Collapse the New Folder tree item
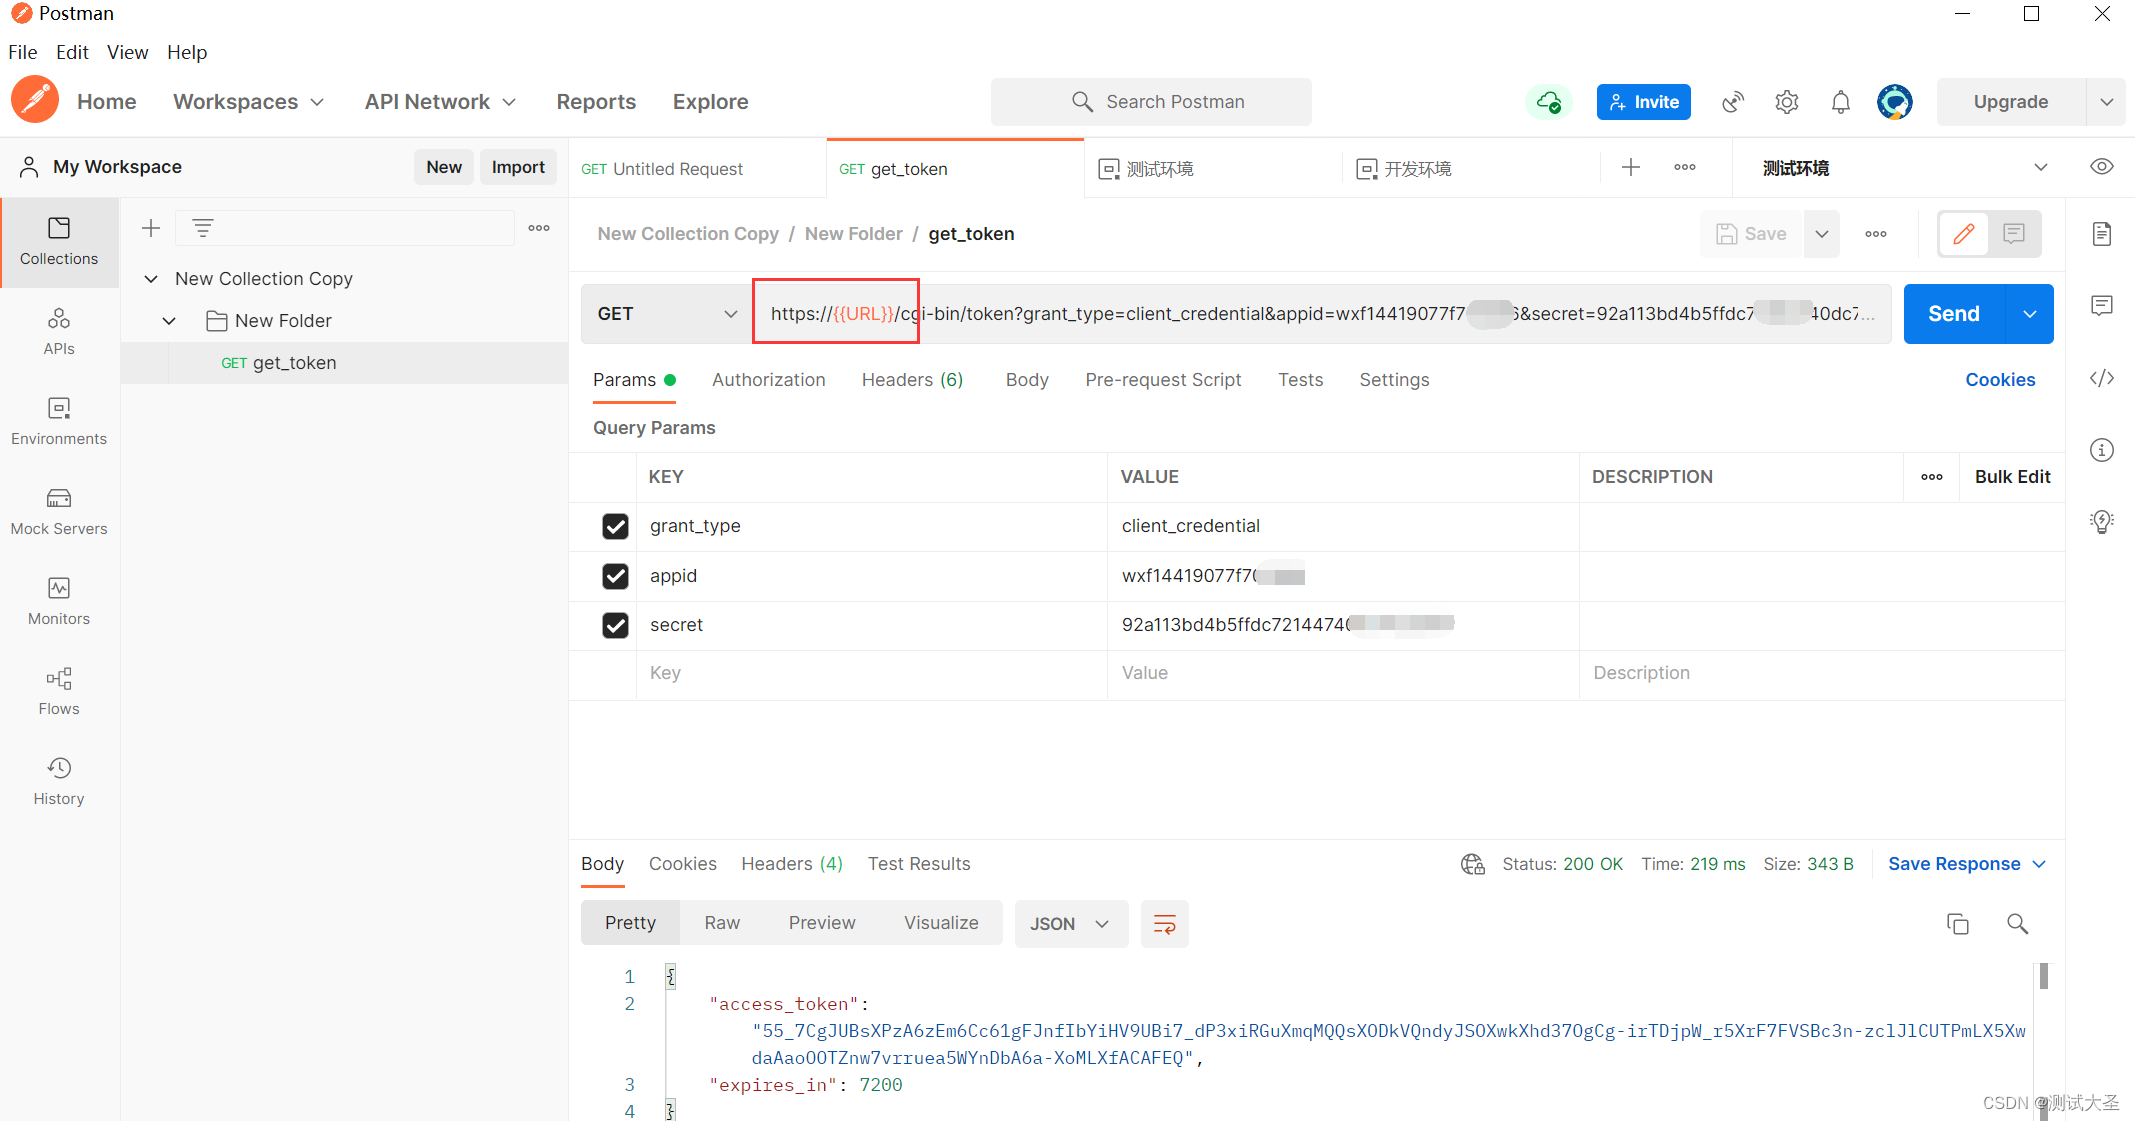 [x=169, y=321]
